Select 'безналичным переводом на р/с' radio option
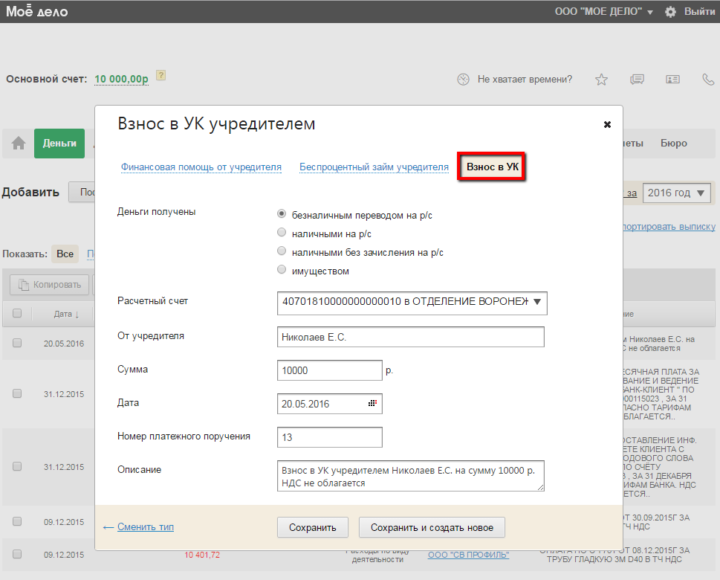Screen dimensions: 720x580 pos(281,214)
